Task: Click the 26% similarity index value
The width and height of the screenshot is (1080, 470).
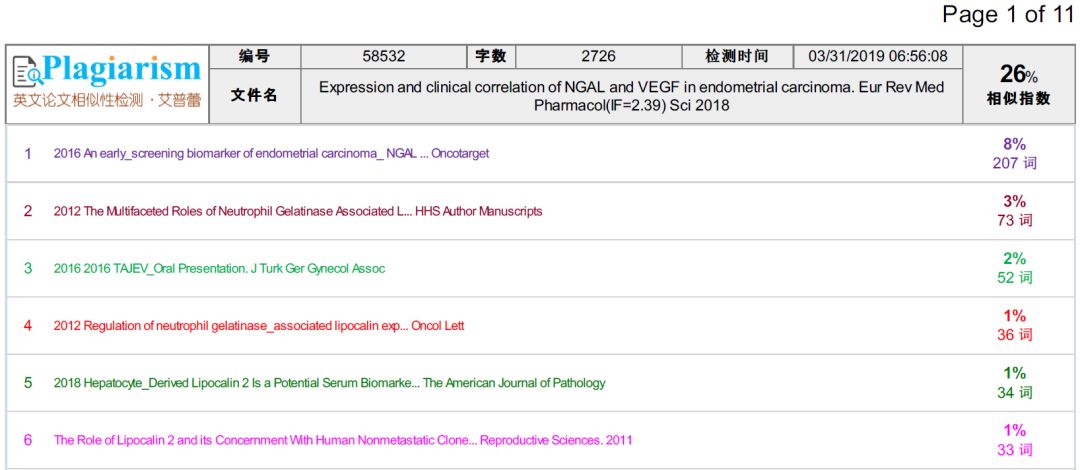Action: click(1018, 74)
